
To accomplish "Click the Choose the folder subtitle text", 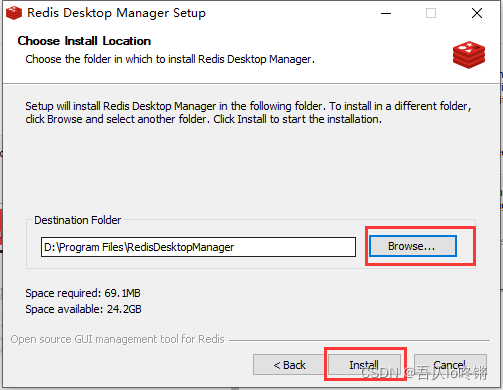I will (x=170, y=59).
